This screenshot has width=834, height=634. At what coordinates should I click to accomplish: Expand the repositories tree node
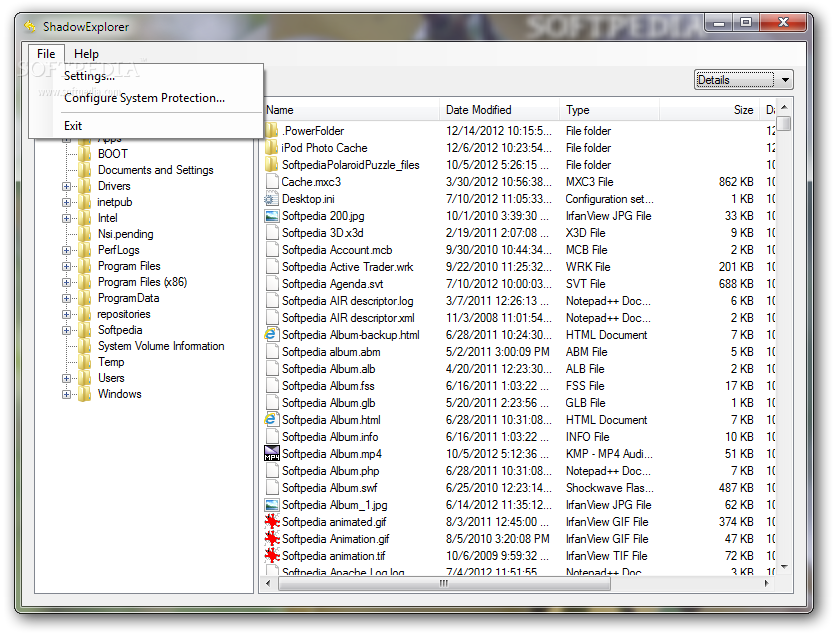[x=66, y=314]
